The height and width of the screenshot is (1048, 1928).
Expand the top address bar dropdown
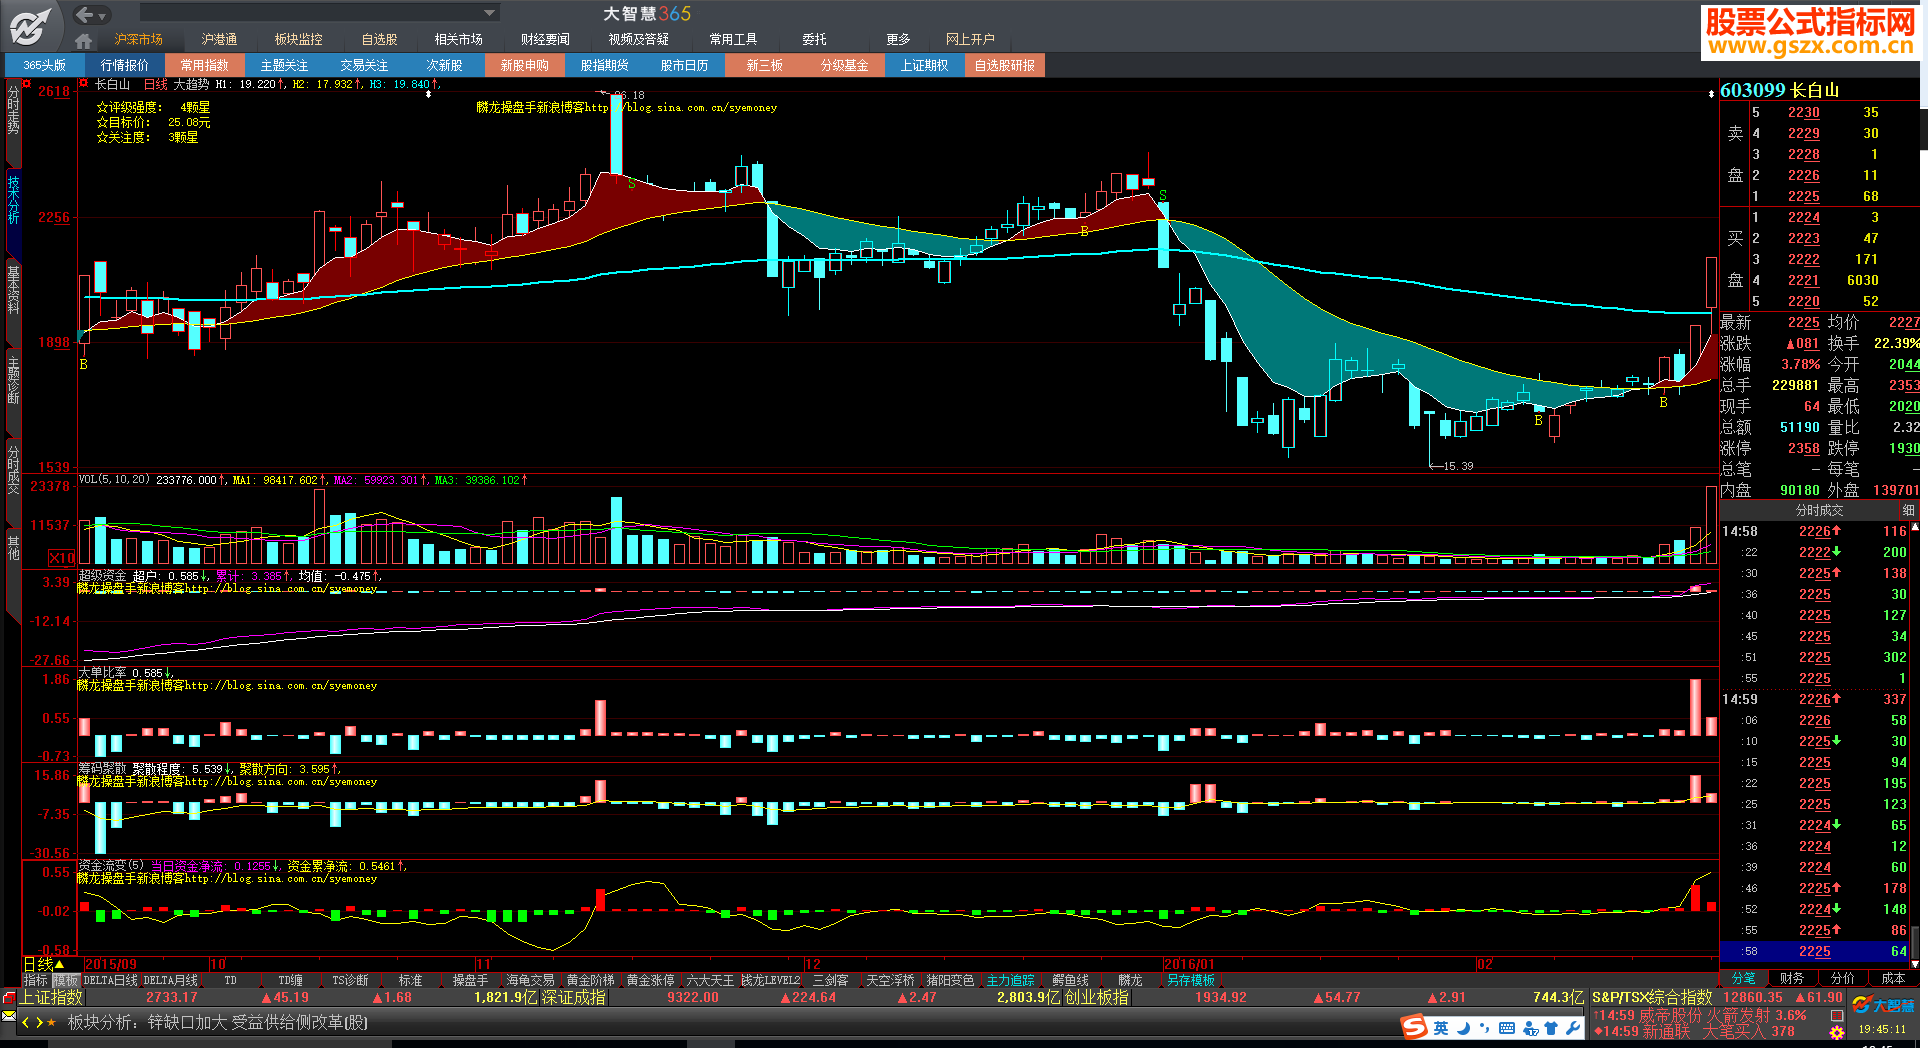[490, 13]
